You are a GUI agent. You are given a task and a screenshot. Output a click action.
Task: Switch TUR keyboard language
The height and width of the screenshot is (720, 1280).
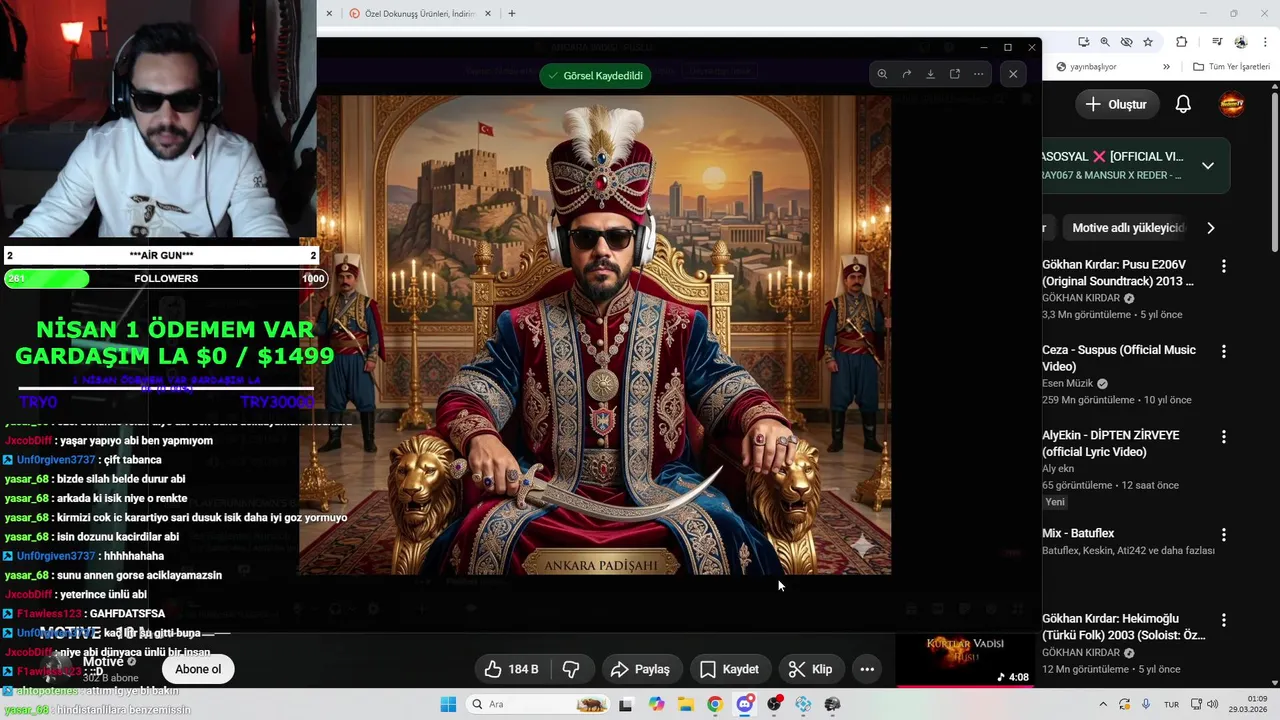click(1171, 704)
